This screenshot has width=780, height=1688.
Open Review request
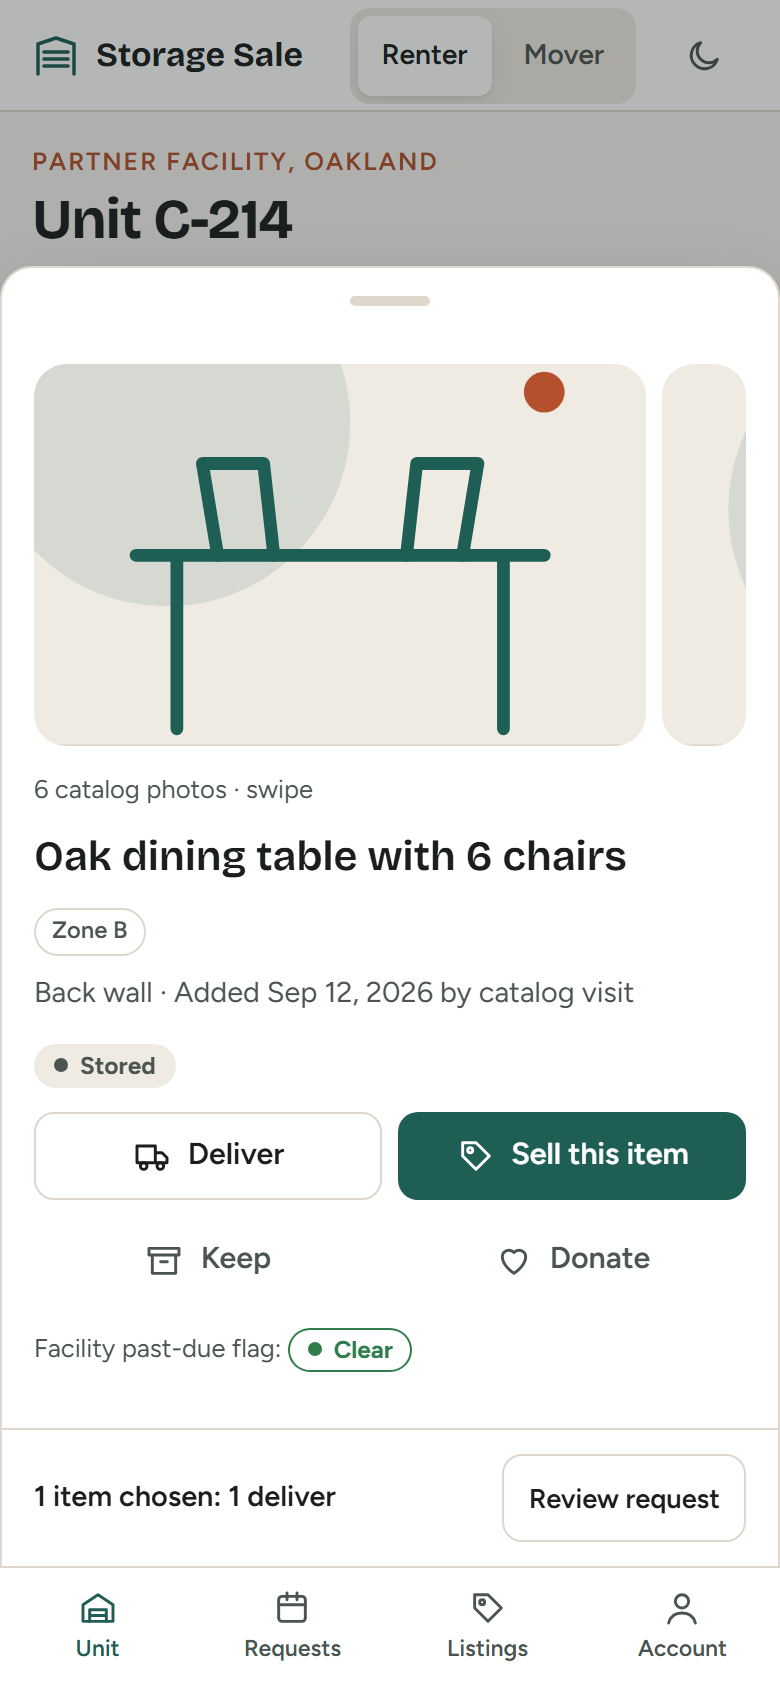click(624, 1498)
